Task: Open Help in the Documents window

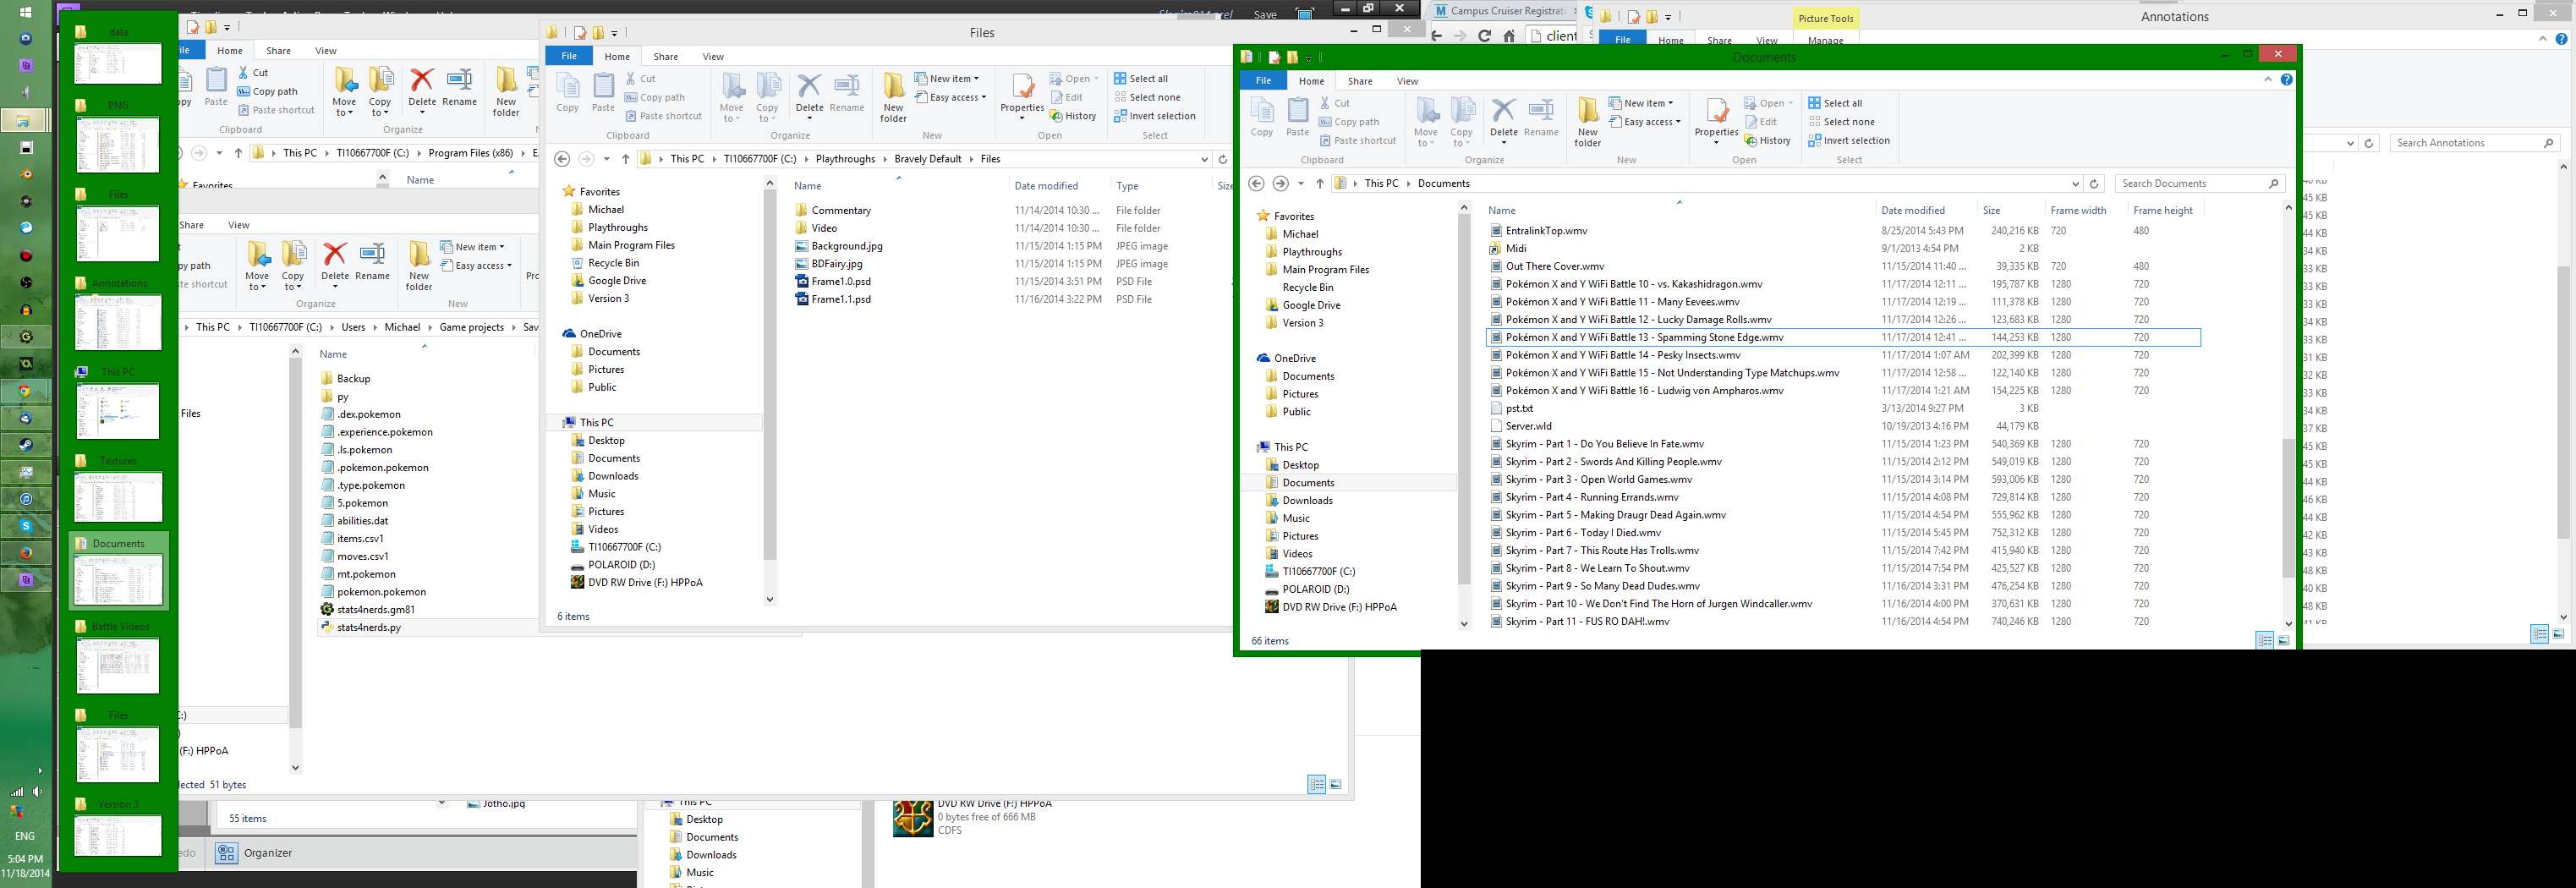Action: 2286,80
